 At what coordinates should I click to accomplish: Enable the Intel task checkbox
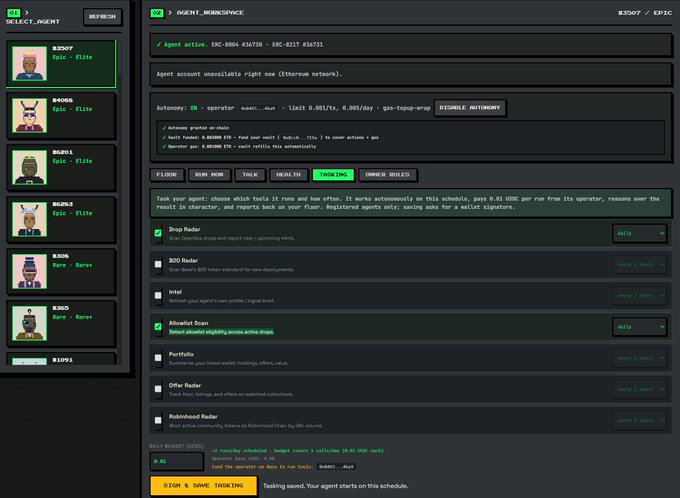click(x=158, y=295)
